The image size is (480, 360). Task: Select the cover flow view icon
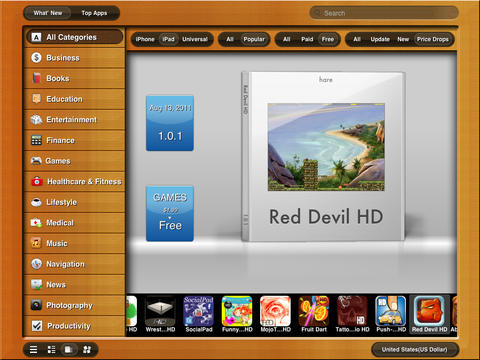[x=69, y=349]
